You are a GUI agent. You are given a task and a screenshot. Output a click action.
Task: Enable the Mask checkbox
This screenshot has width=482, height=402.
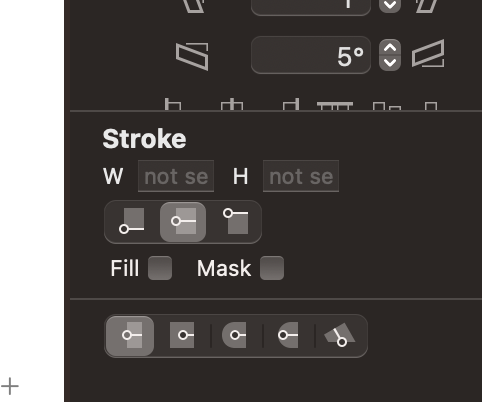click(x=272, y=268)
